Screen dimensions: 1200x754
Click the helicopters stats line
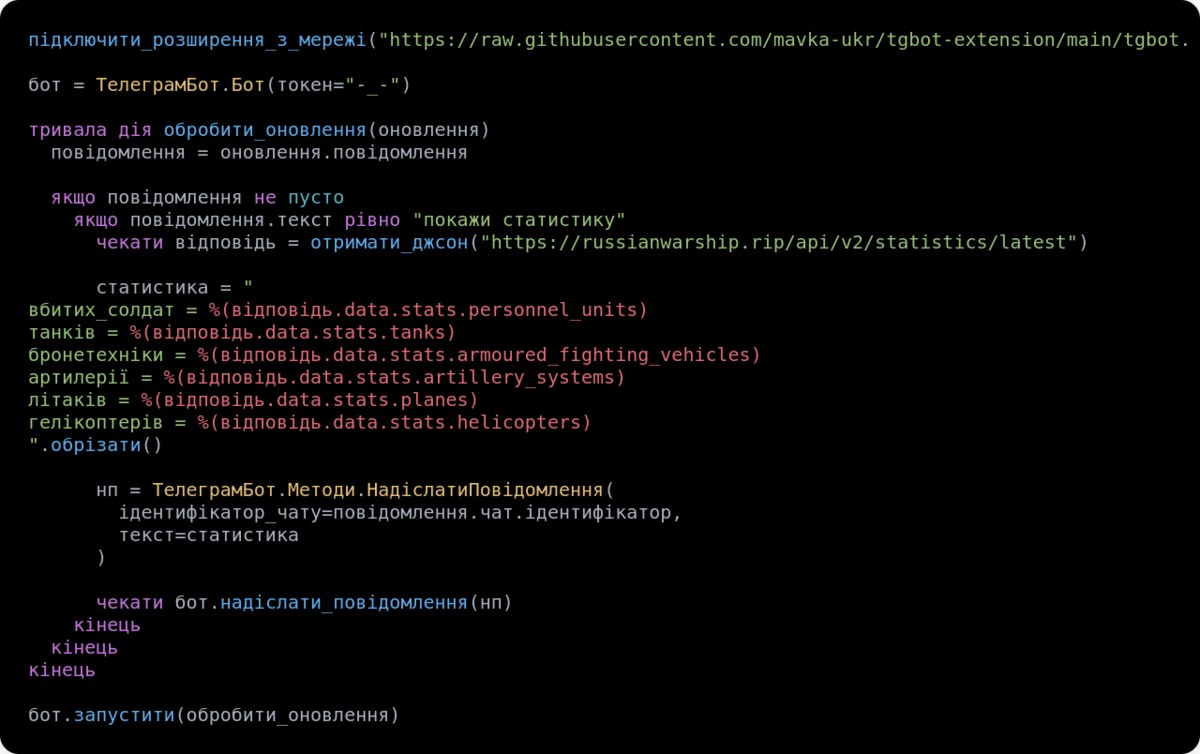[310, 423]
